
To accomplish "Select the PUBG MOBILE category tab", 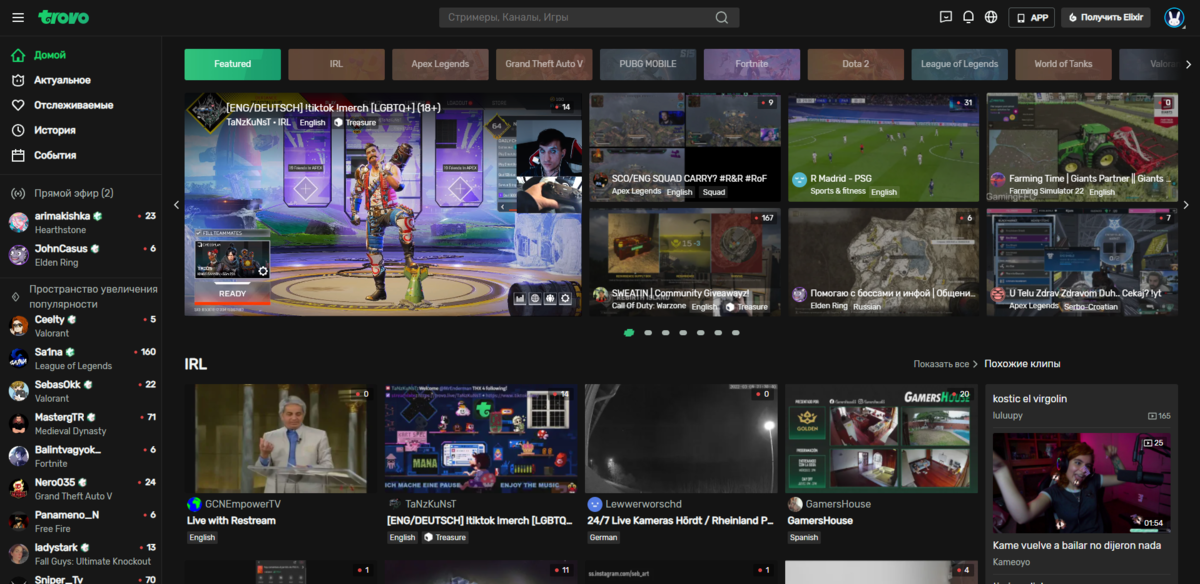I will 648,64.
